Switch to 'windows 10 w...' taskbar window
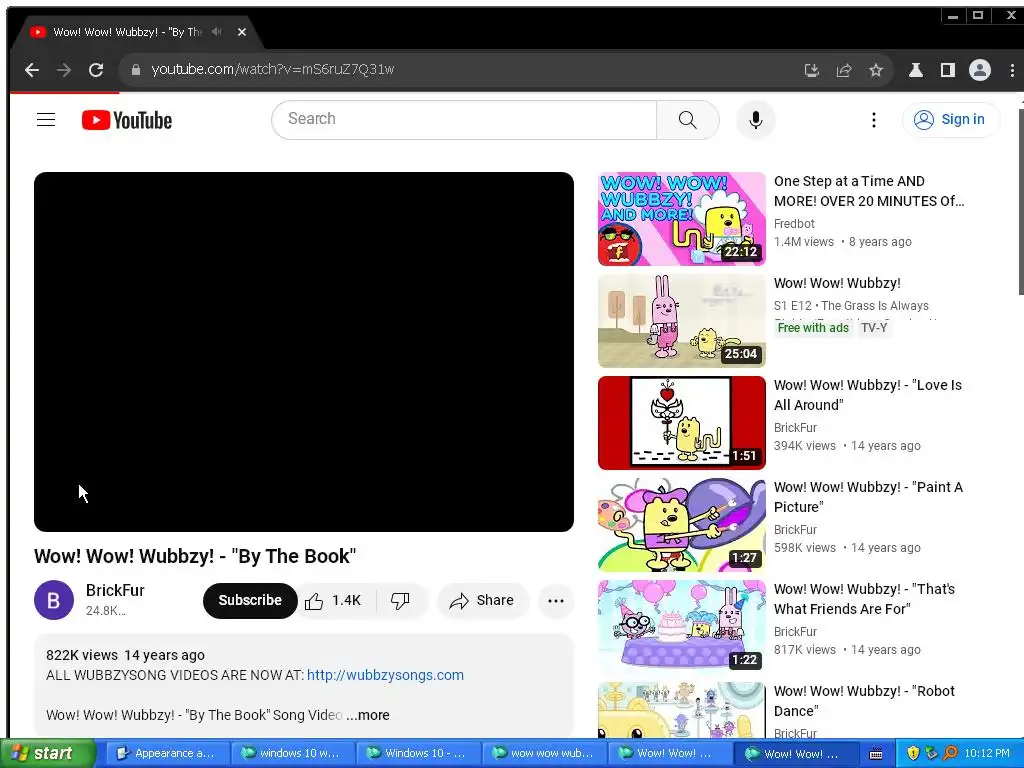Screen dimensions: 1024x768 click(x=293, y=754)
